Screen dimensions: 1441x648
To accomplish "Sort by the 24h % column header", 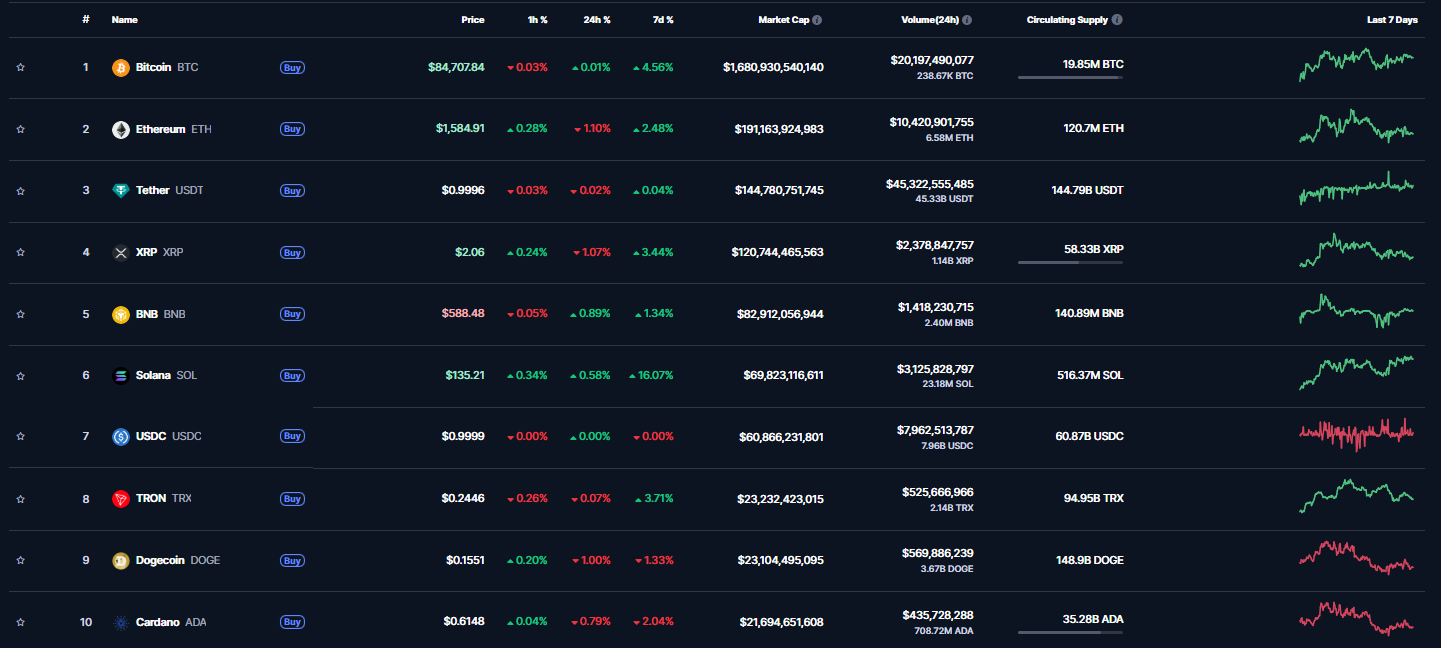I will pyautogui.click(x=596, y=20).
